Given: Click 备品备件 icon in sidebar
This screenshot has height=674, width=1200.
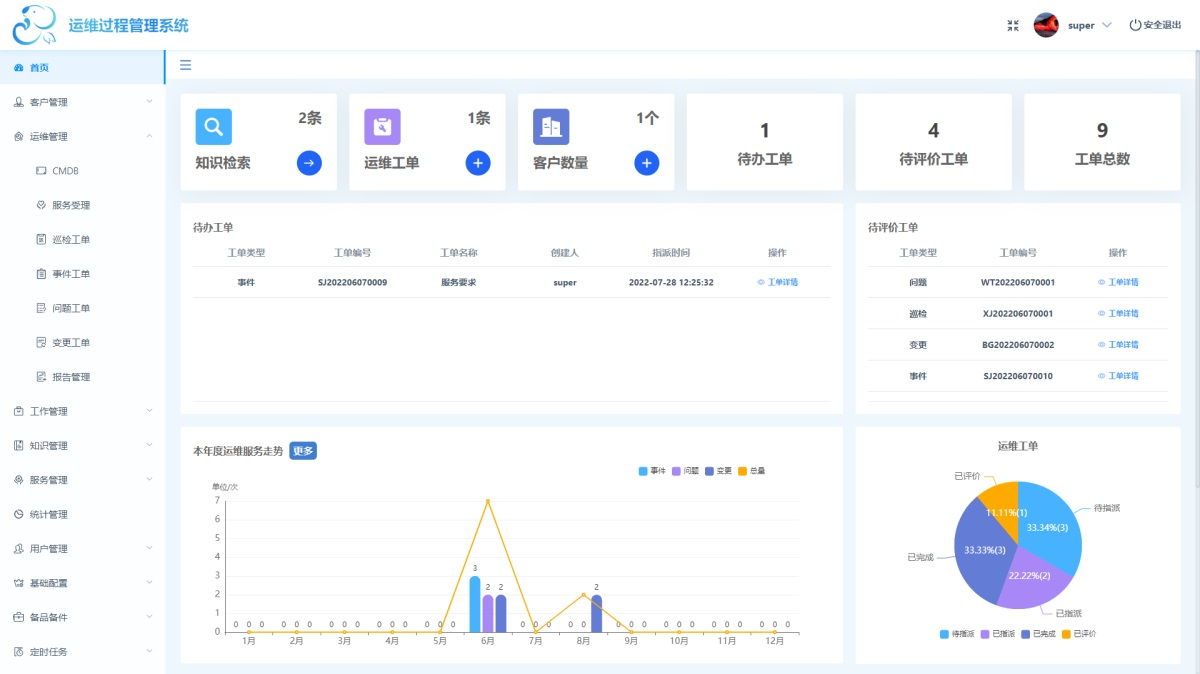Looking at the screenshot, I should coord(19,617).
